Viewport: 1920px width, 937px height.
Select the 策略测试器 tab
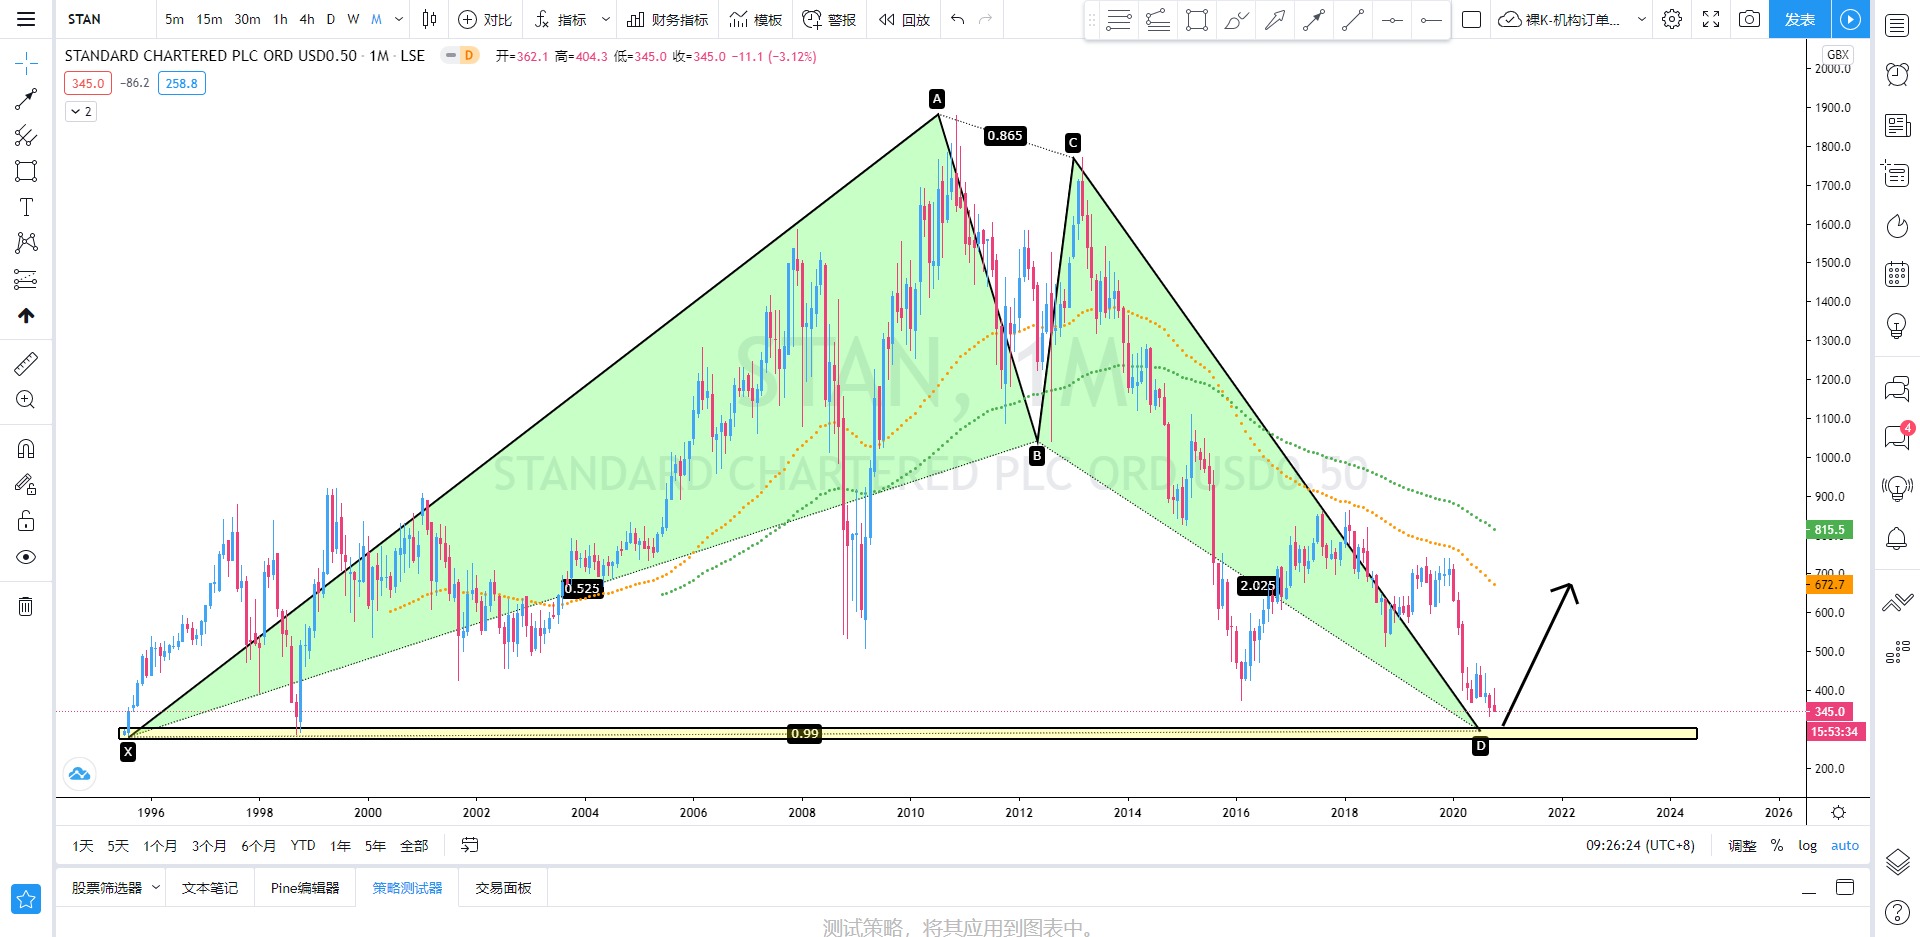(x=407, y=888)
